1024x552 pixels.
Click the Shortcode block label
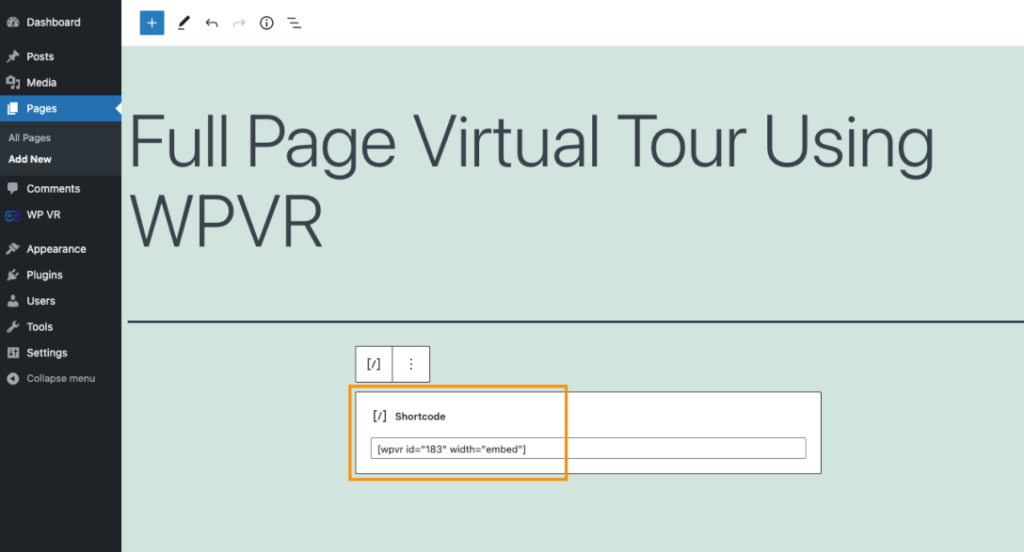[x=420, y=416]
